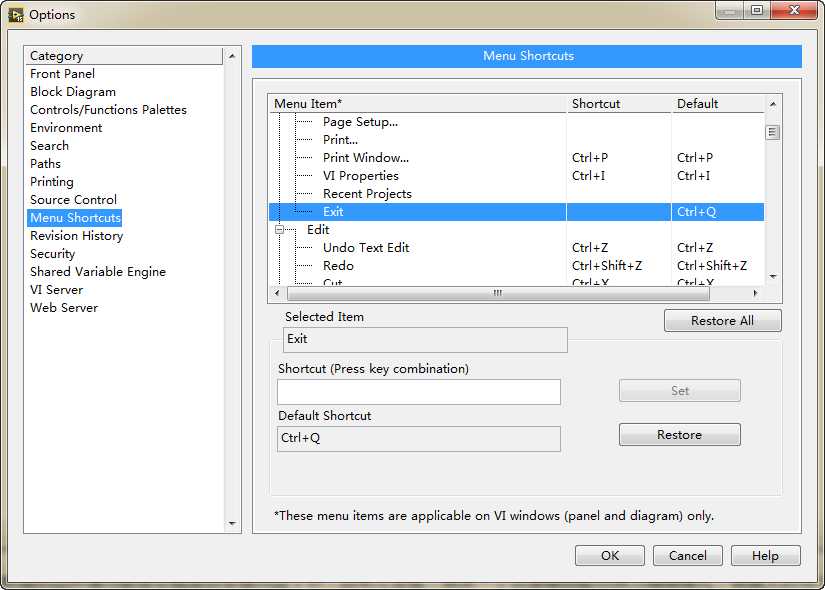Viewport: 825px width, 590px height.
Task: Collapse the Edit menu tree node
Action: pyautogui.click(x=279, y=230)
